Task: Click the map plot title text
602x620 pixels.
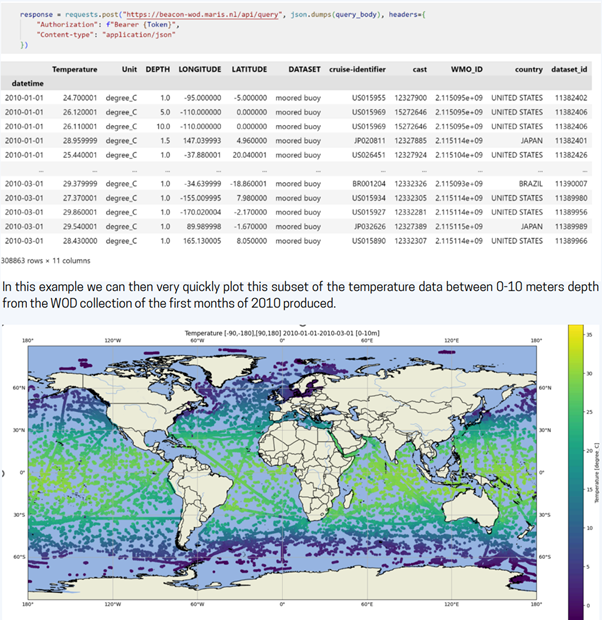Action: pos(282,331)
